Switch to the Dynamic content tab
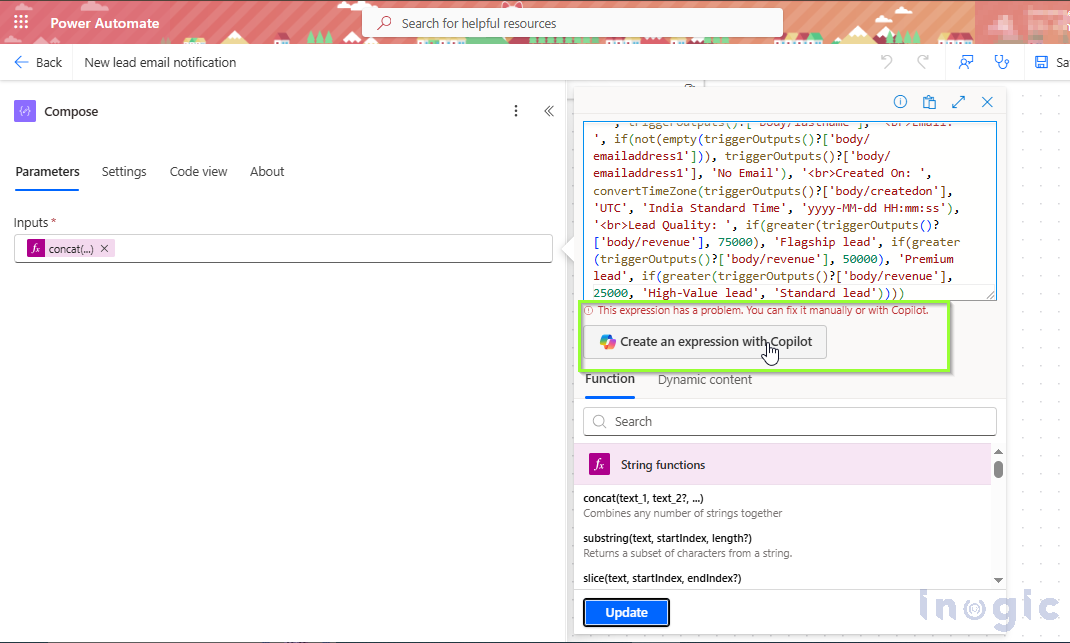This screenshot has width=1070, height=643. point(704,380)
